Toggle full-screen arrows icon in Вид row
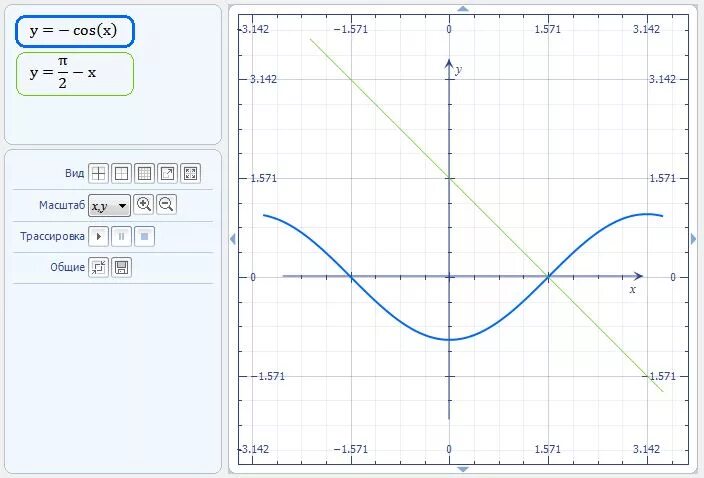 pos(190,173)
